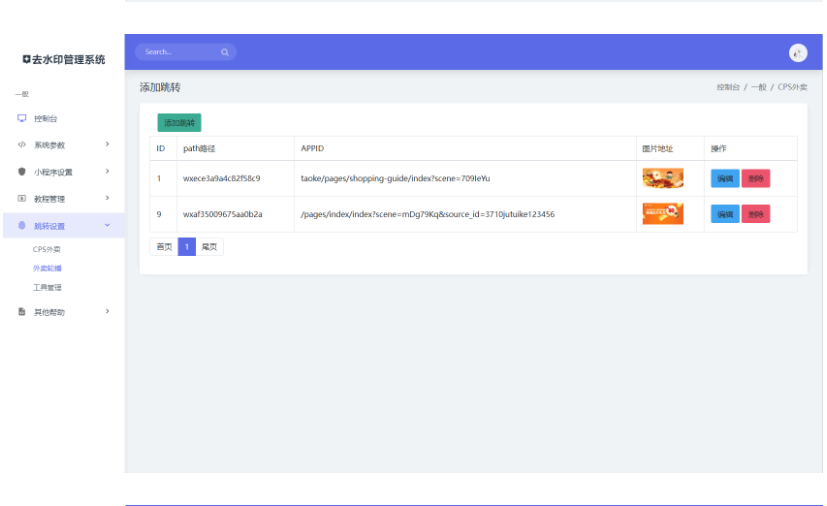Expand the 系统参数 submenu arrow

pyautogui.click(x=107, y=145)
